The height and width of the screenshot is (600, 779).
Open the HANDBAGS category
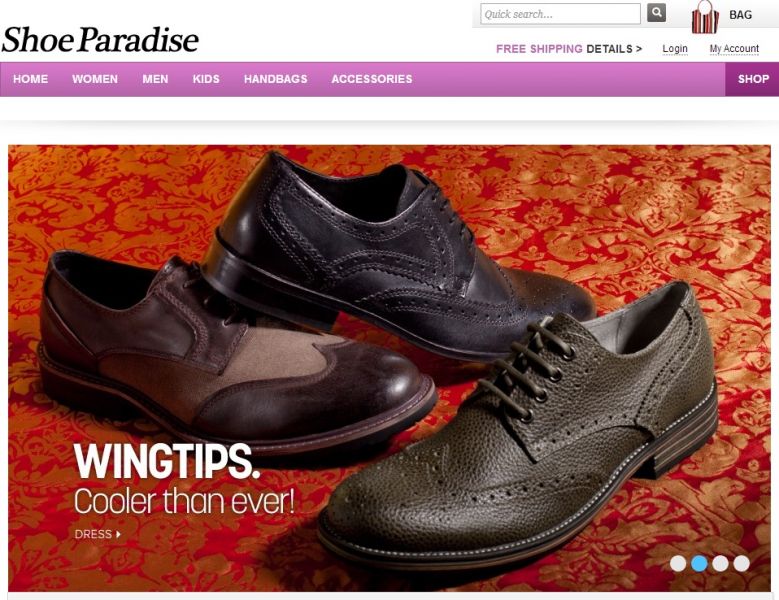coord(275,79)
